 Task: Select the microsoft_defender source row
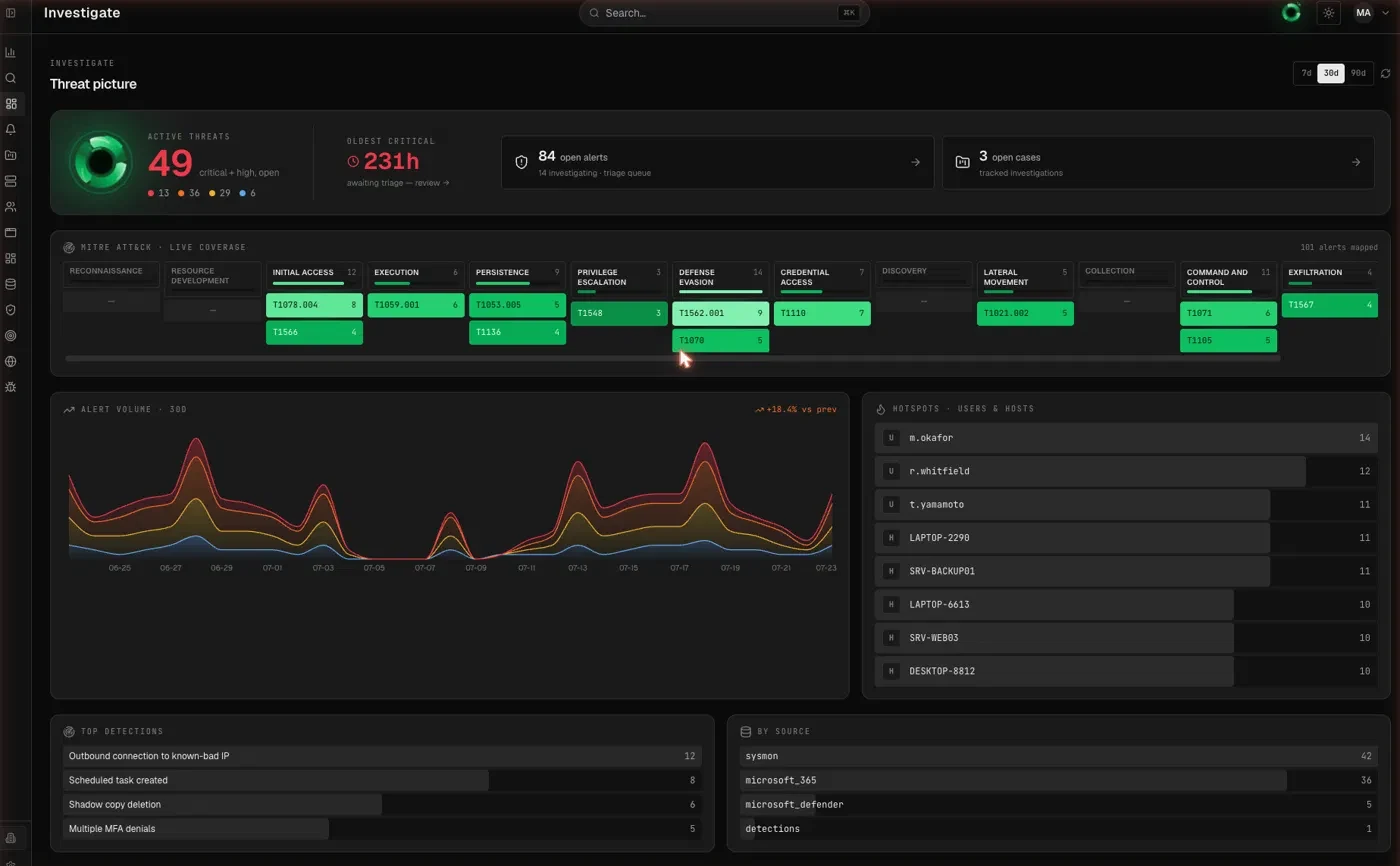coord(1058,805)
